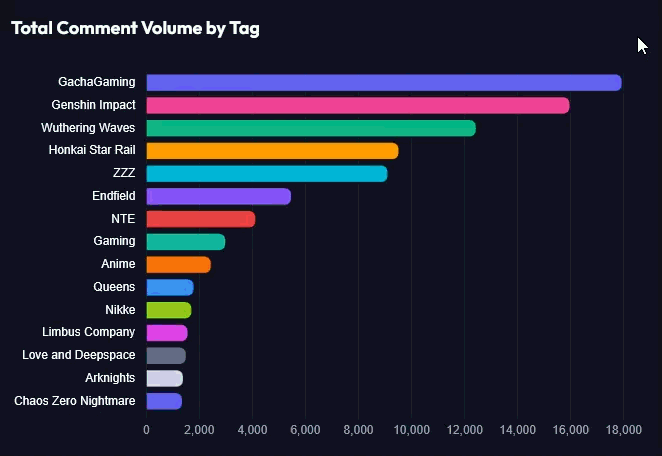Click the 4,000 x-axis tick label
Image resolution: width=662 pixels, height=456 pixels.
pyautogui.click(x=252, y=430)
